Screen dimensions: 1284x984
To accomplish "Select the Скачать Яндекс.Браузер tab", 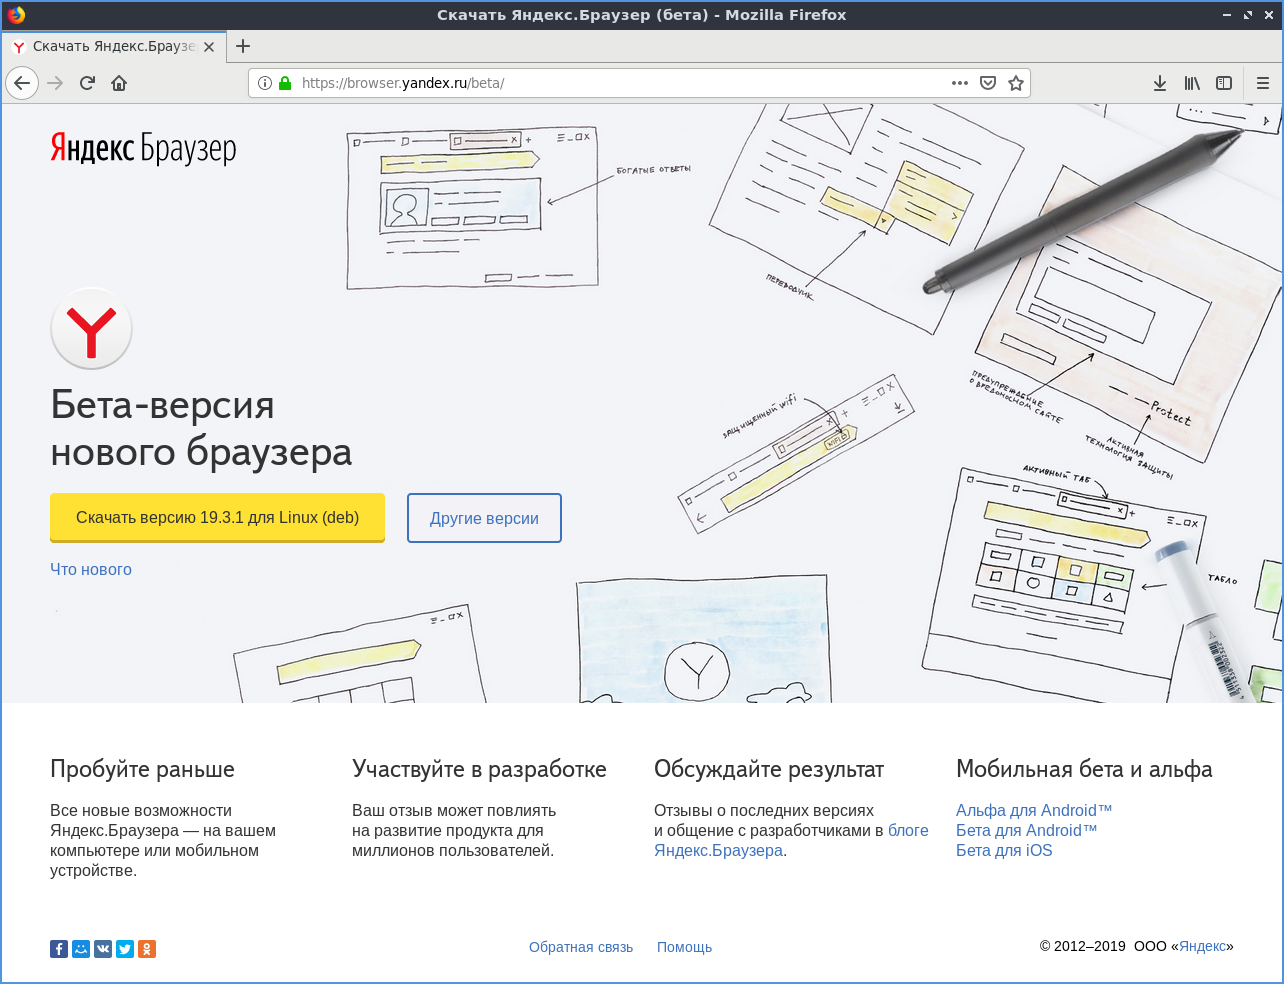I will point(114,46).
